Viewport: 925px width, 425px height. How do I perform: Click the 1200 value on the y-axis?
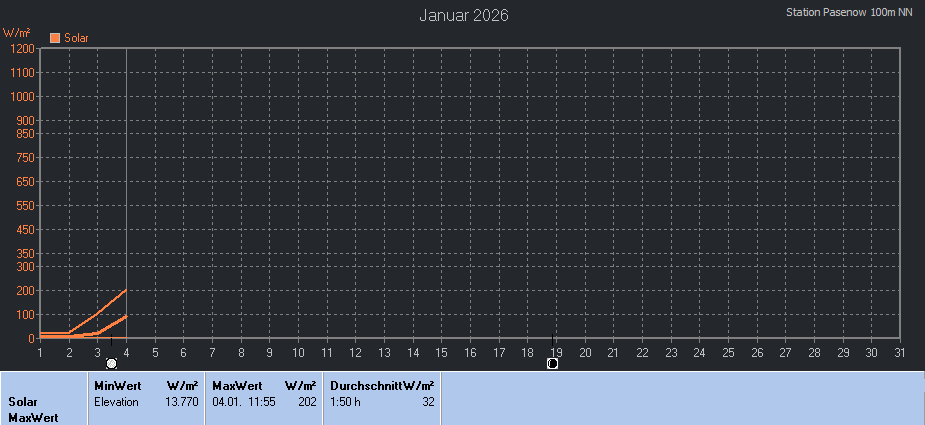tap(22, 48)
